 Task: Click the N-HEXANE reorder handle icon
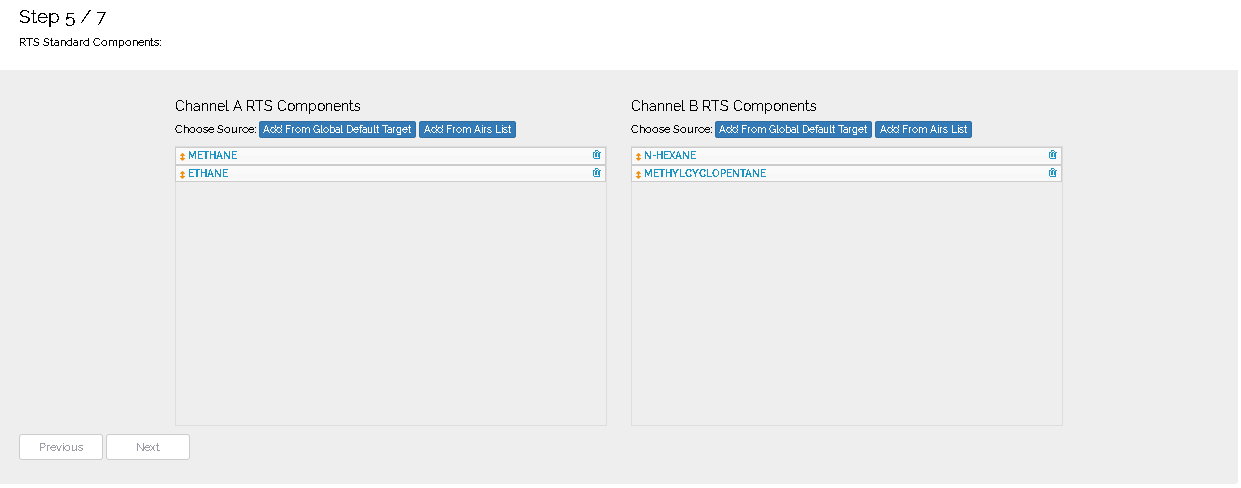coord(638,156)
